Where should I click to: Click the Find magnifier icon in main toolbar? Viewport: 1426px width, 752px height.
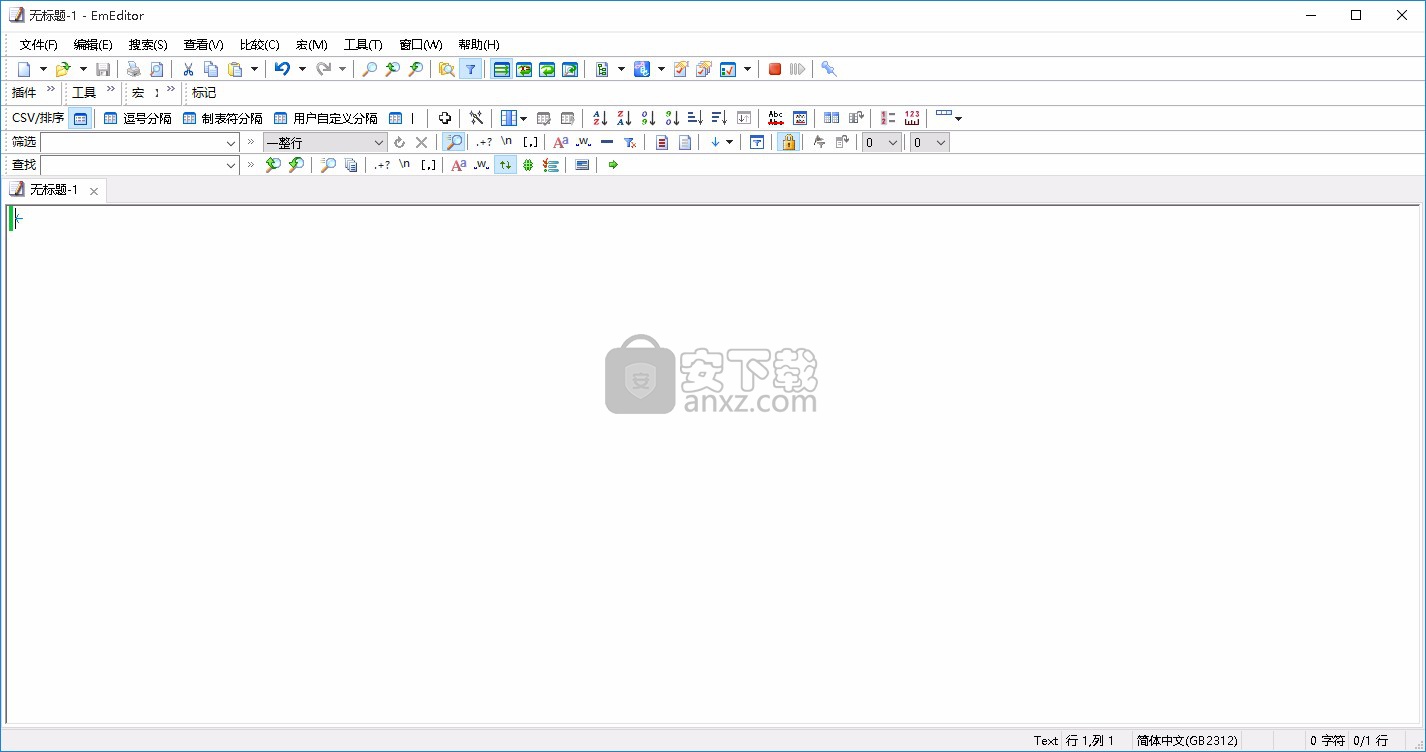coord(369,69)
